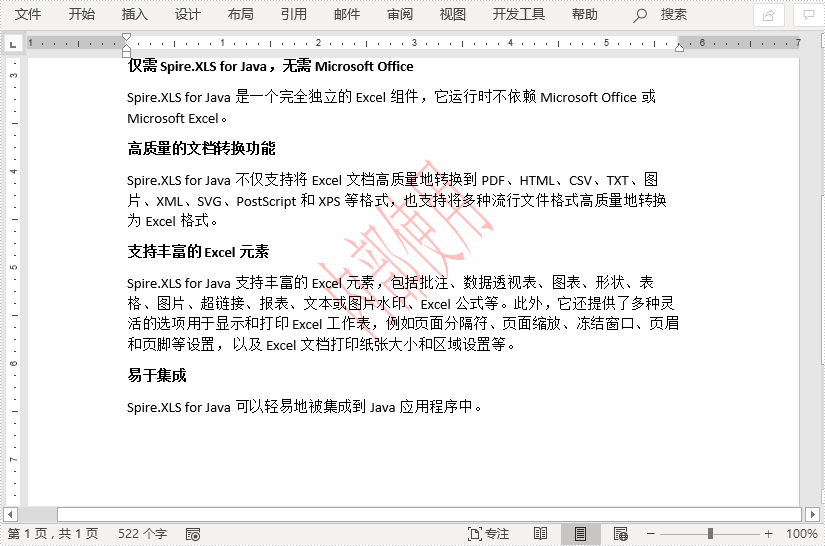This screenshot has width=825, height=546.
Task: Select Print Layout view icon
Action: [580, 534]
